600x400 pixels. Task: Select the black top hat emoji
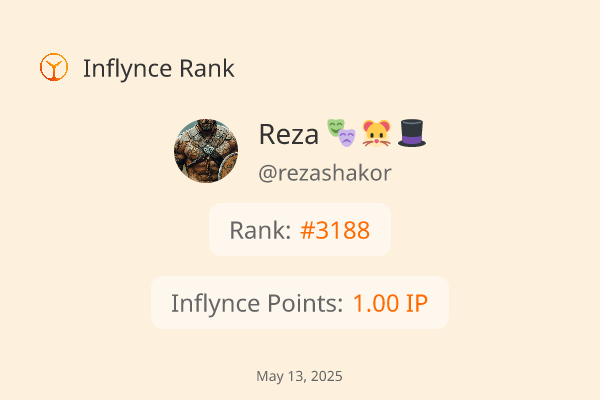click(x=412, y=133)
